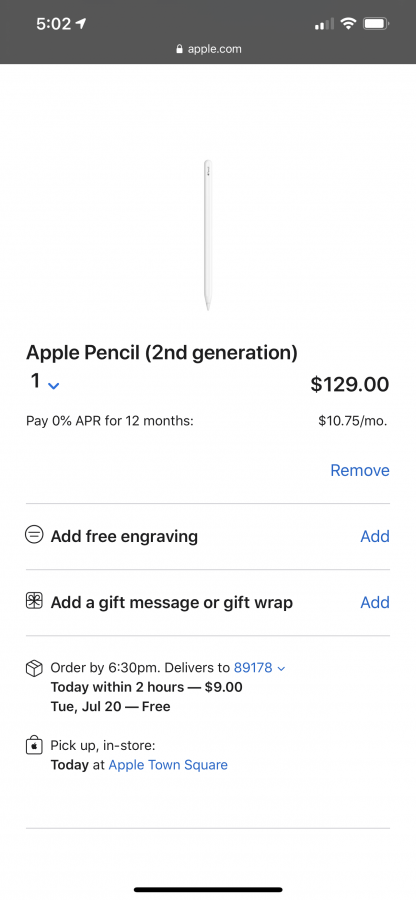Add a gift message or gift wrap

375,602
